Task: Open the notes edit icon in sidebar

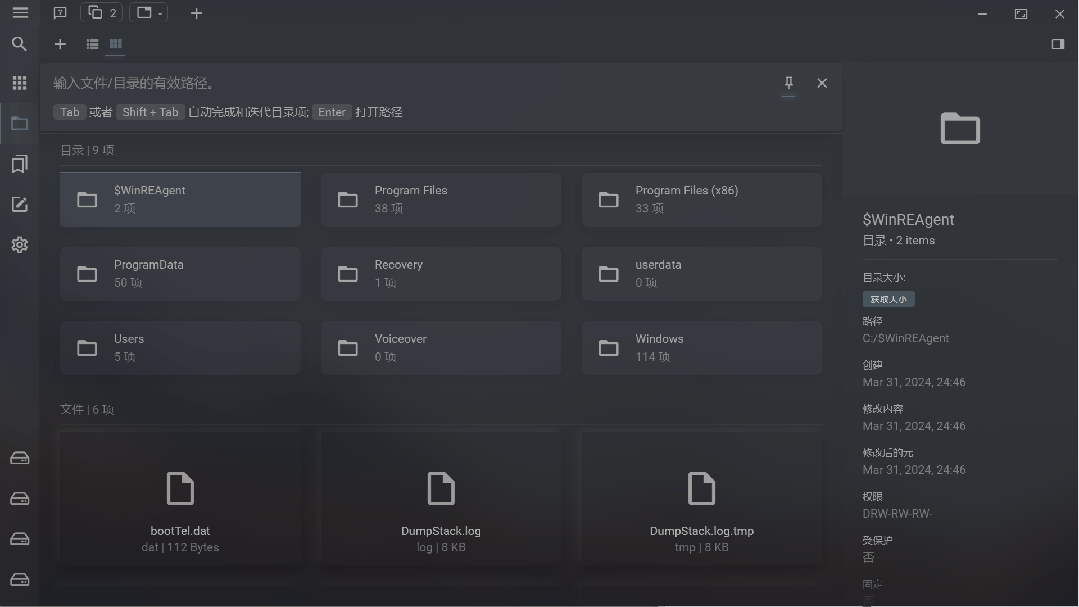Action: point(19,204)
